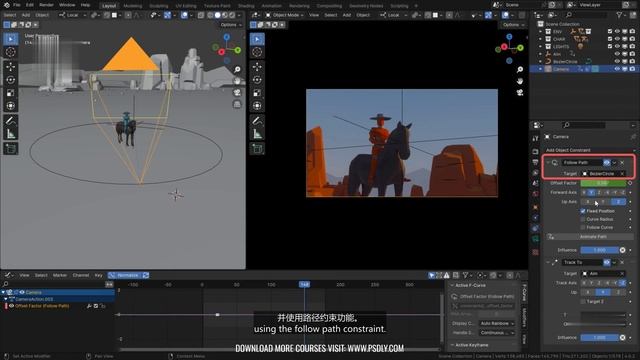
Task: Toggle camera view icon in left viewport
Action: coord(237,92)
